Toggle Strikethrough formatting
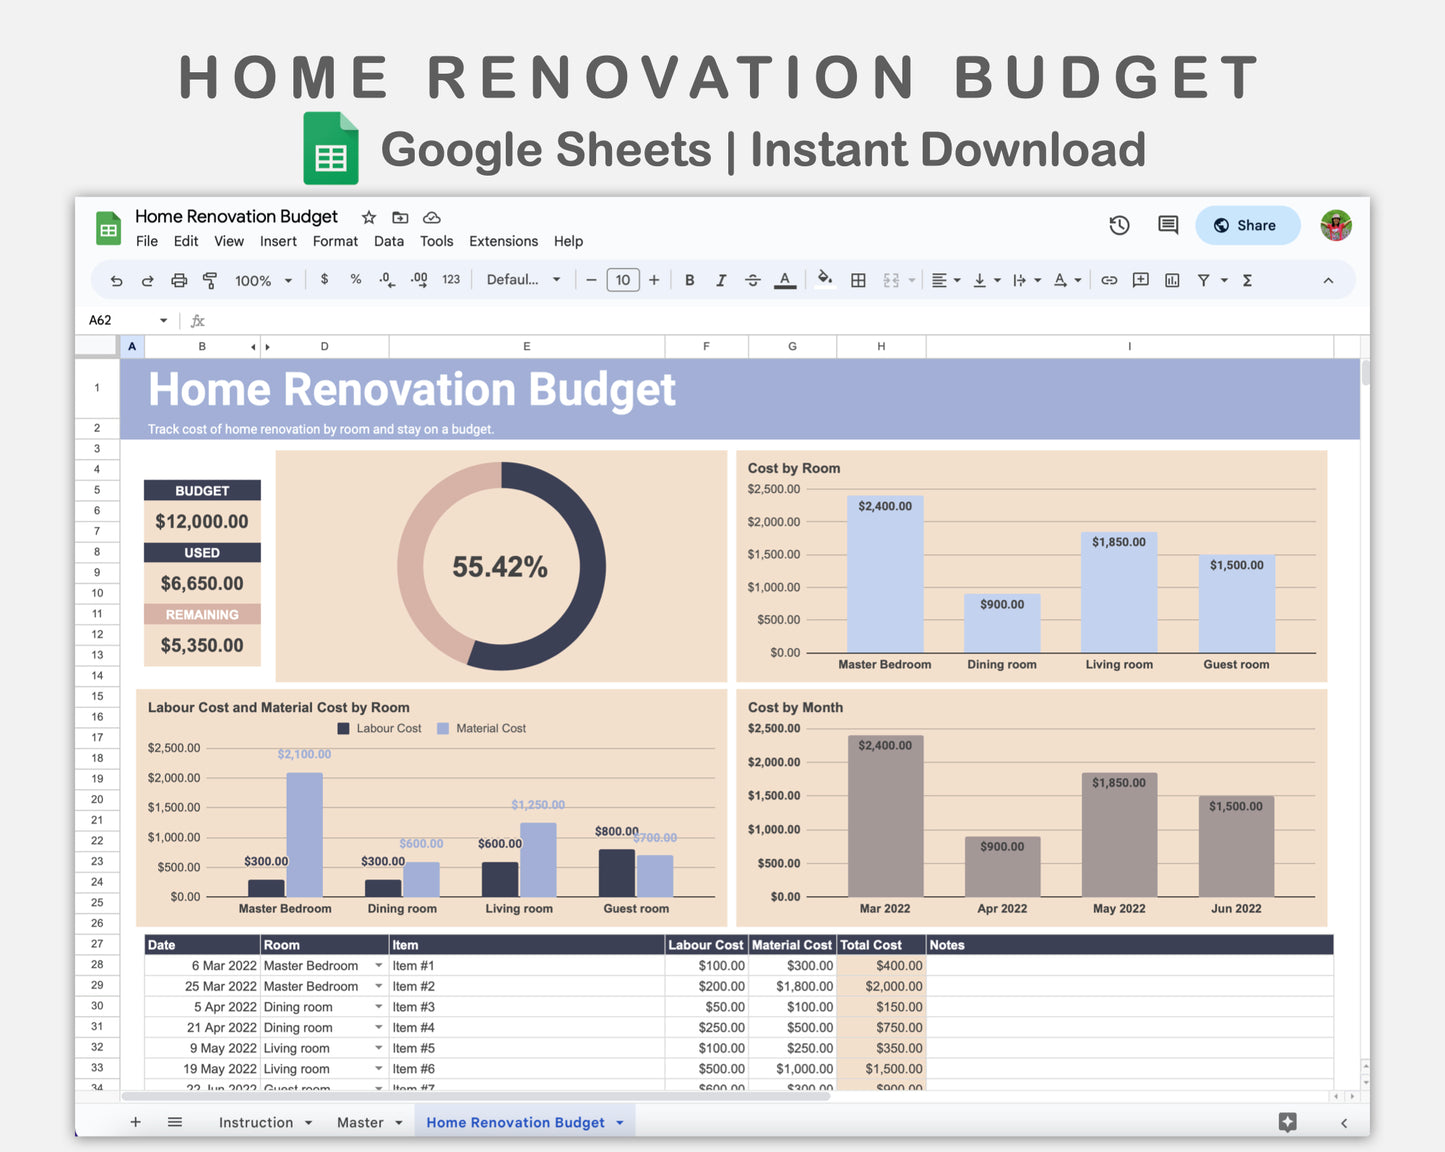Viewport: 1445px width, 1152px height. [x=753, y=281]
